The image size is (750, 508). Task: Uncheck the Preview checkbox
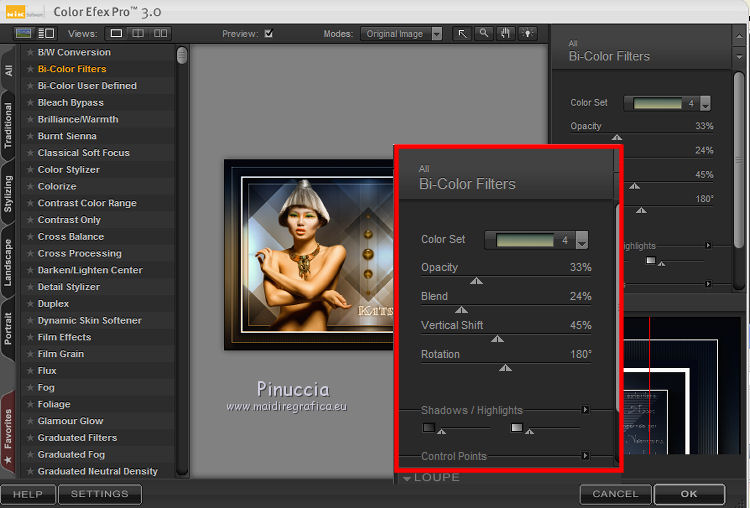click(269, 33)
